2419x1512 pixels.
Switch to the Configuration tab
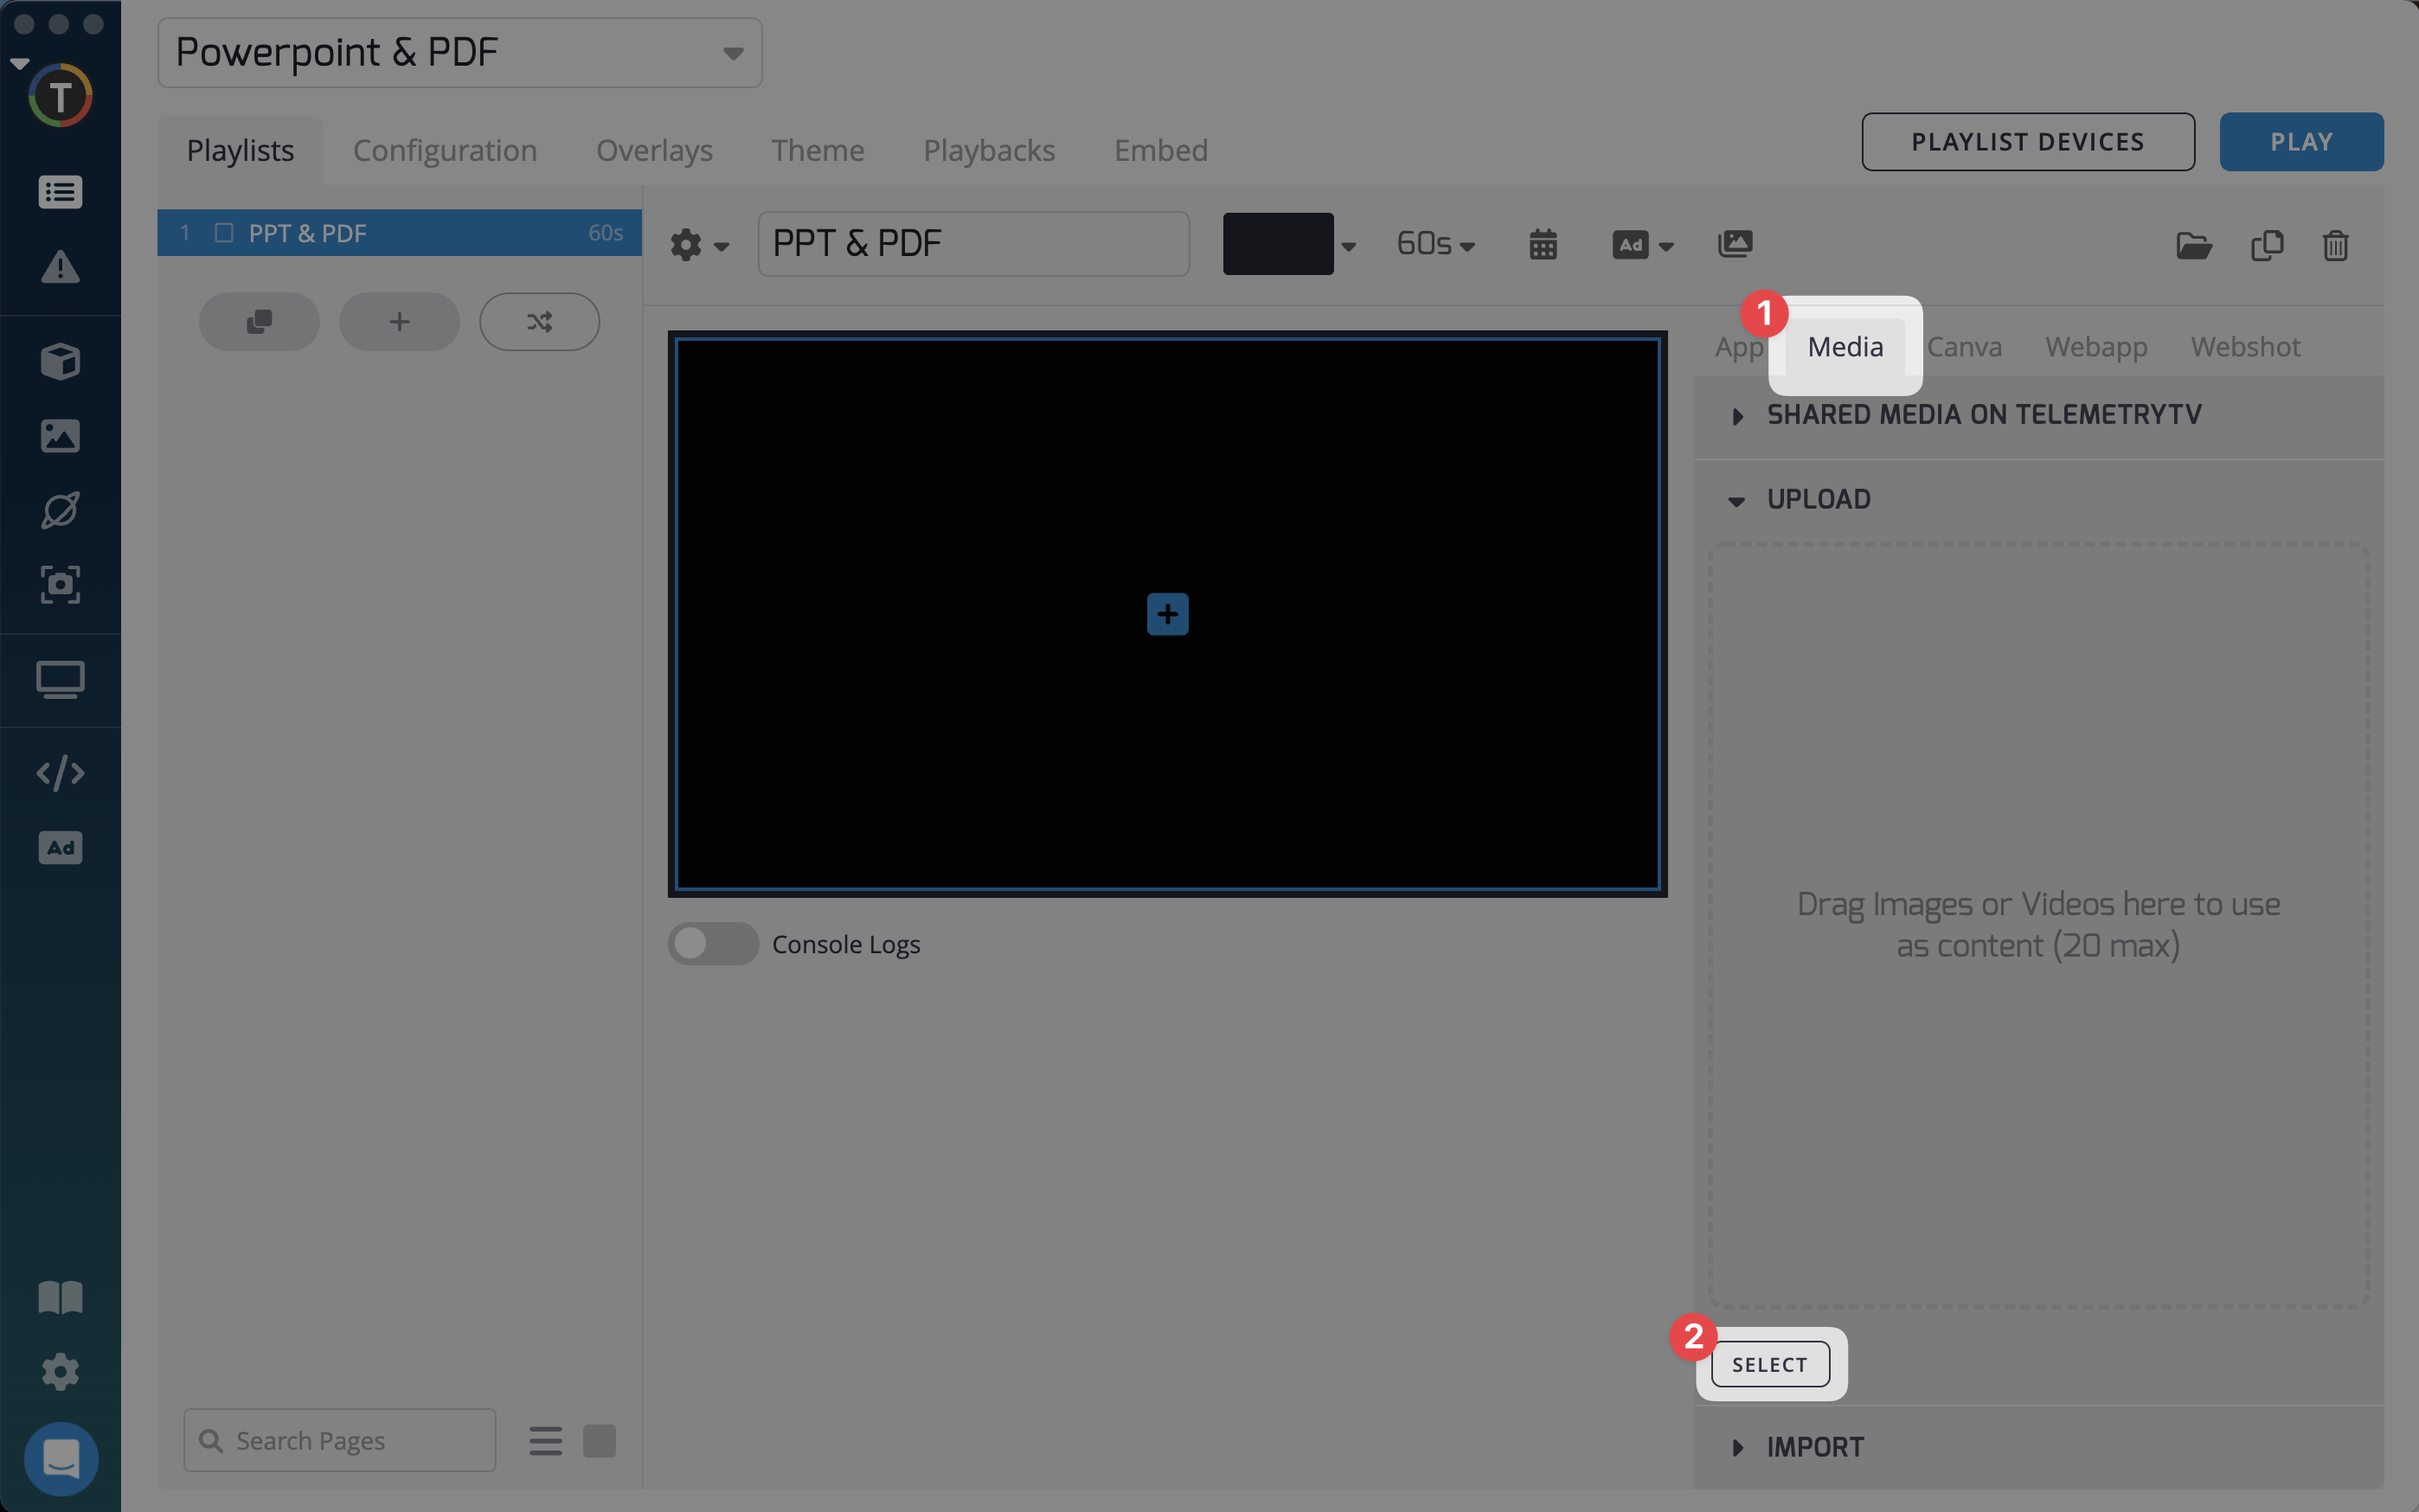pyautogui.click(x=445, y=150)
